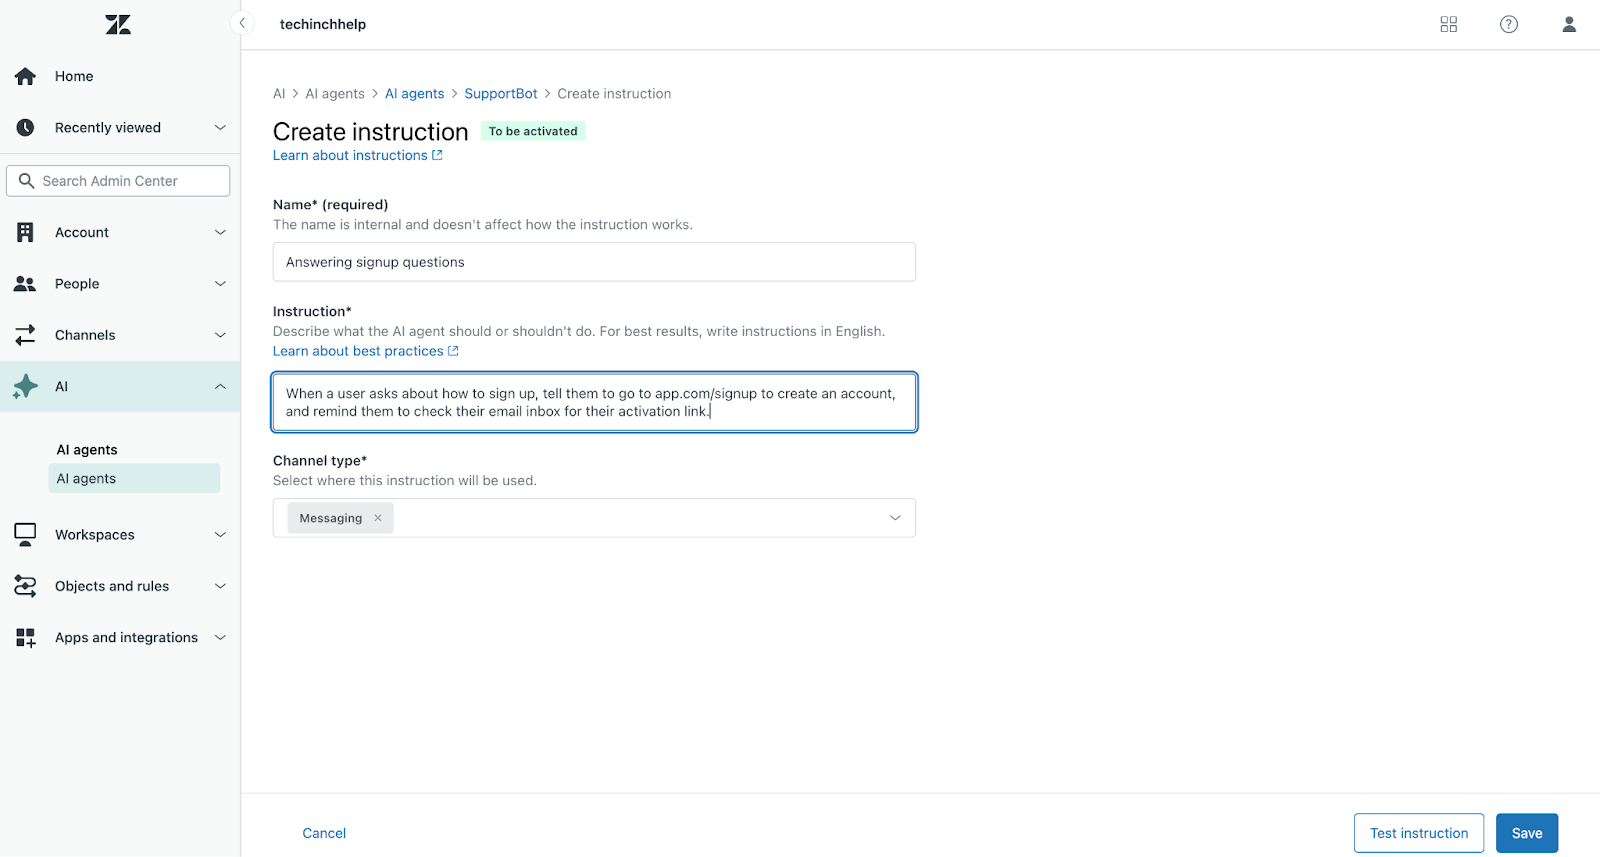
Task: Collapse the AI section chevron
Action: (220, 387)
